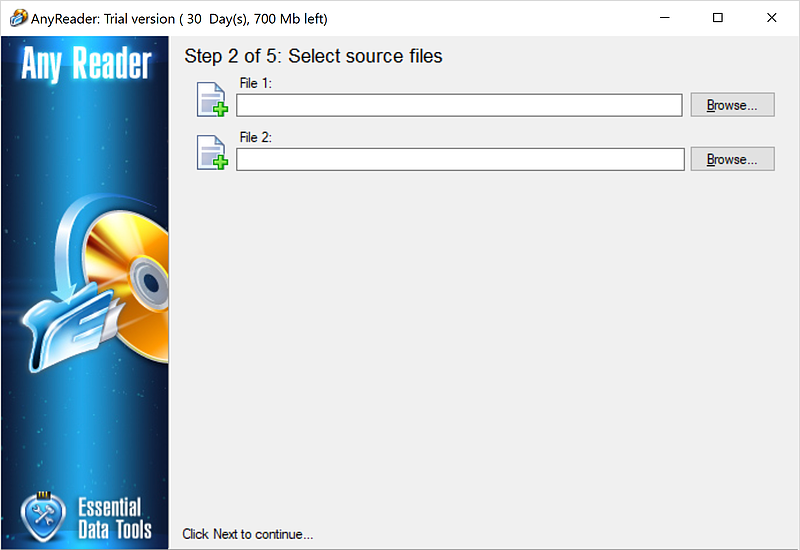The width and height of the screenshot is (800, 550).
Task: Click the "File 2:" label
Action: [x=256, y=138]
